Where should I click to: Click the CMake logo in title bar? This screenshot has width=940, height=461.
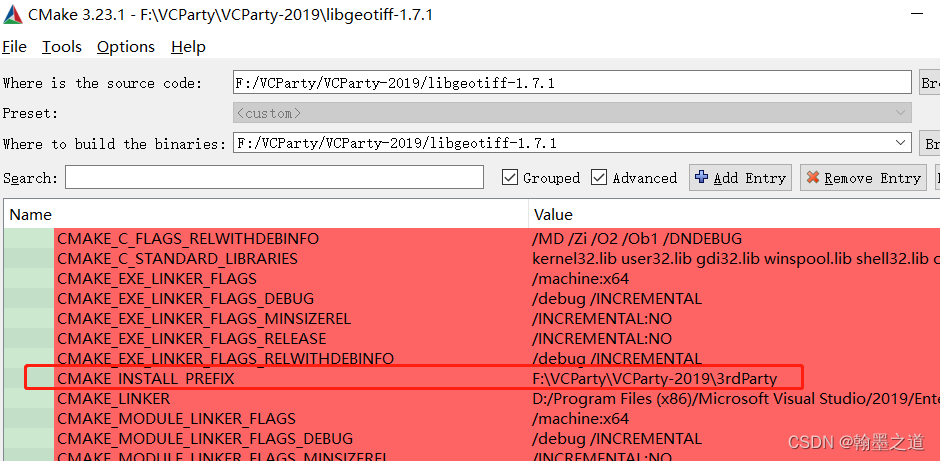(x=13, y=13)
